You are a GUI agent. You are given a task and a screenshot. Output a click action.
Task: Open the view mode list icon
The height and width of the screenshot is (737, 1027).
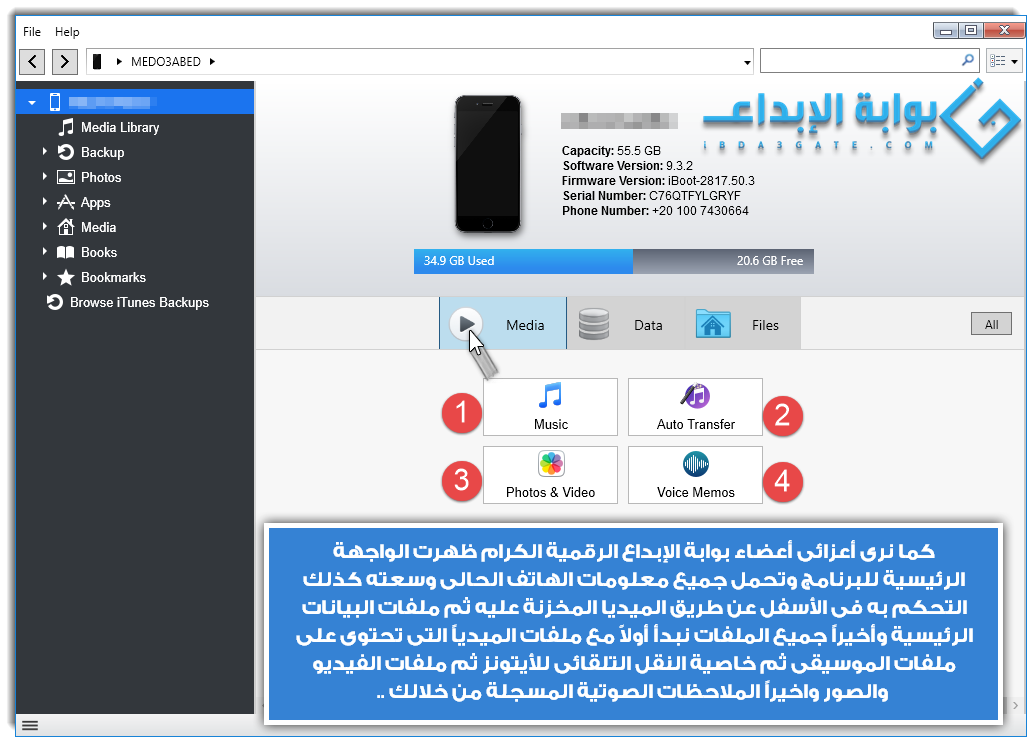coord(998,61)
